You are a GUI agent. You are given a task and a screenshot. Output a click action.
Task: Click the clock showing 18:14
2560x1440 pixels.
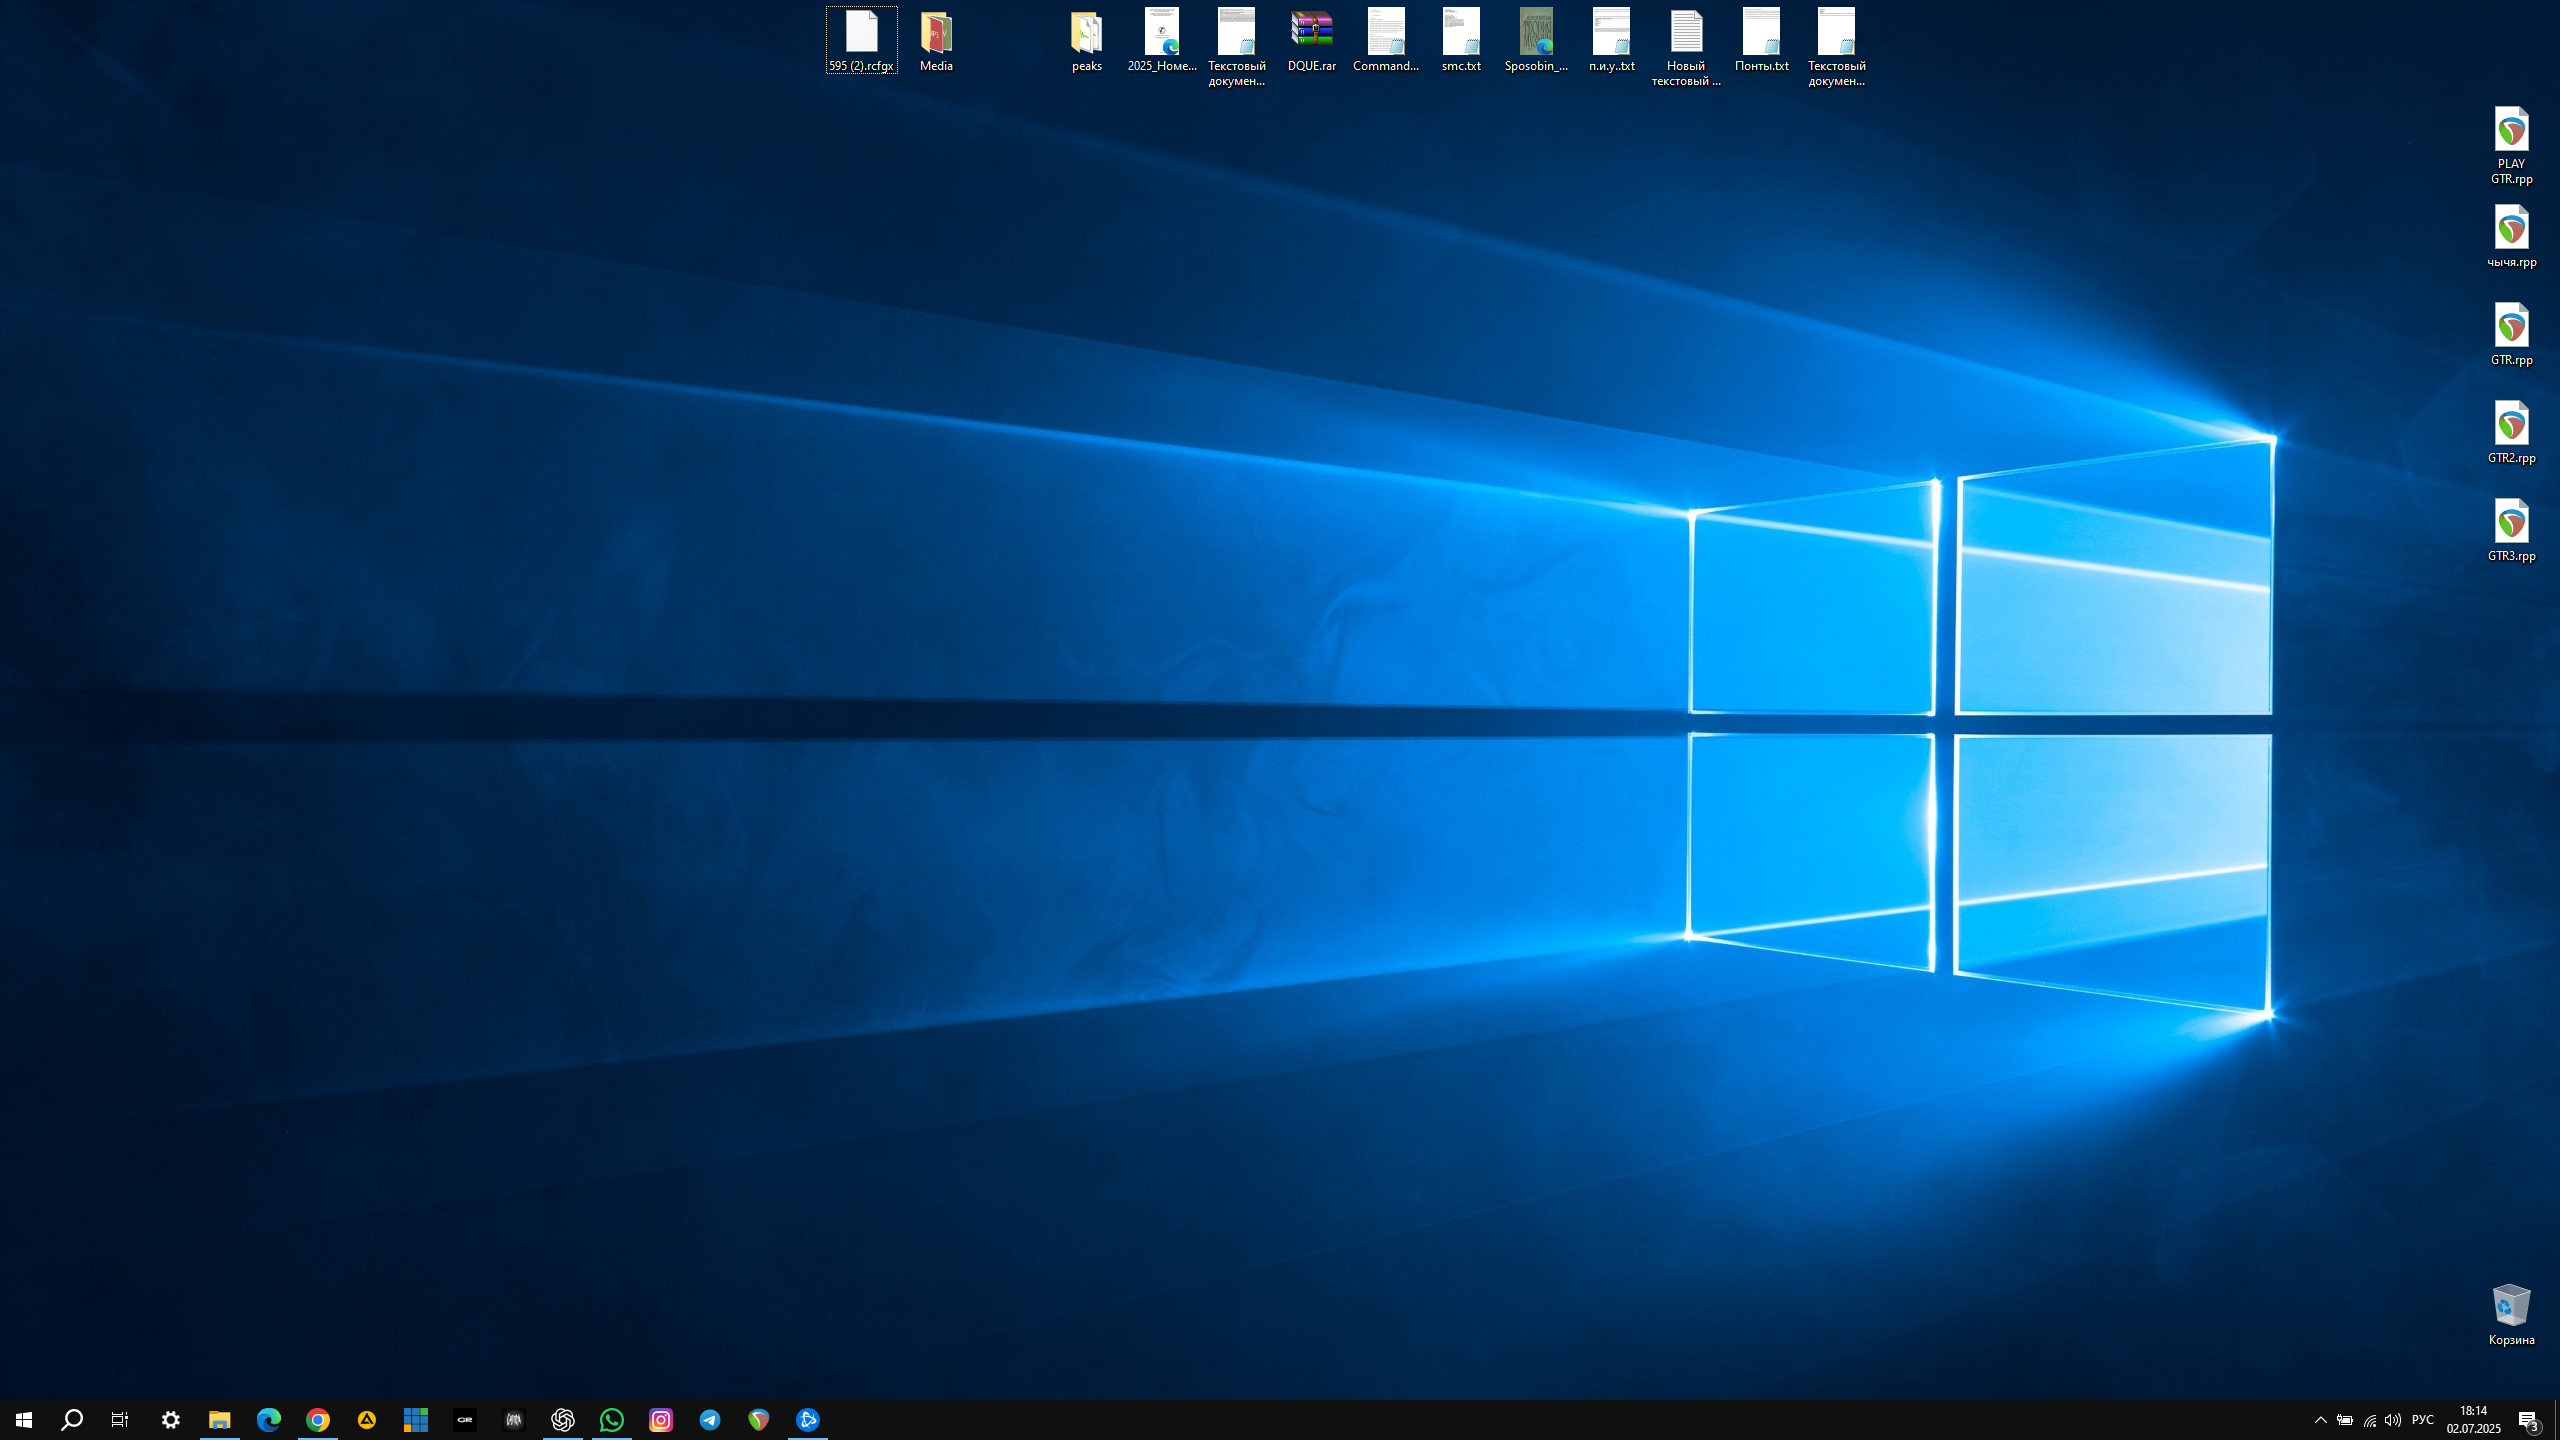2473,1420
